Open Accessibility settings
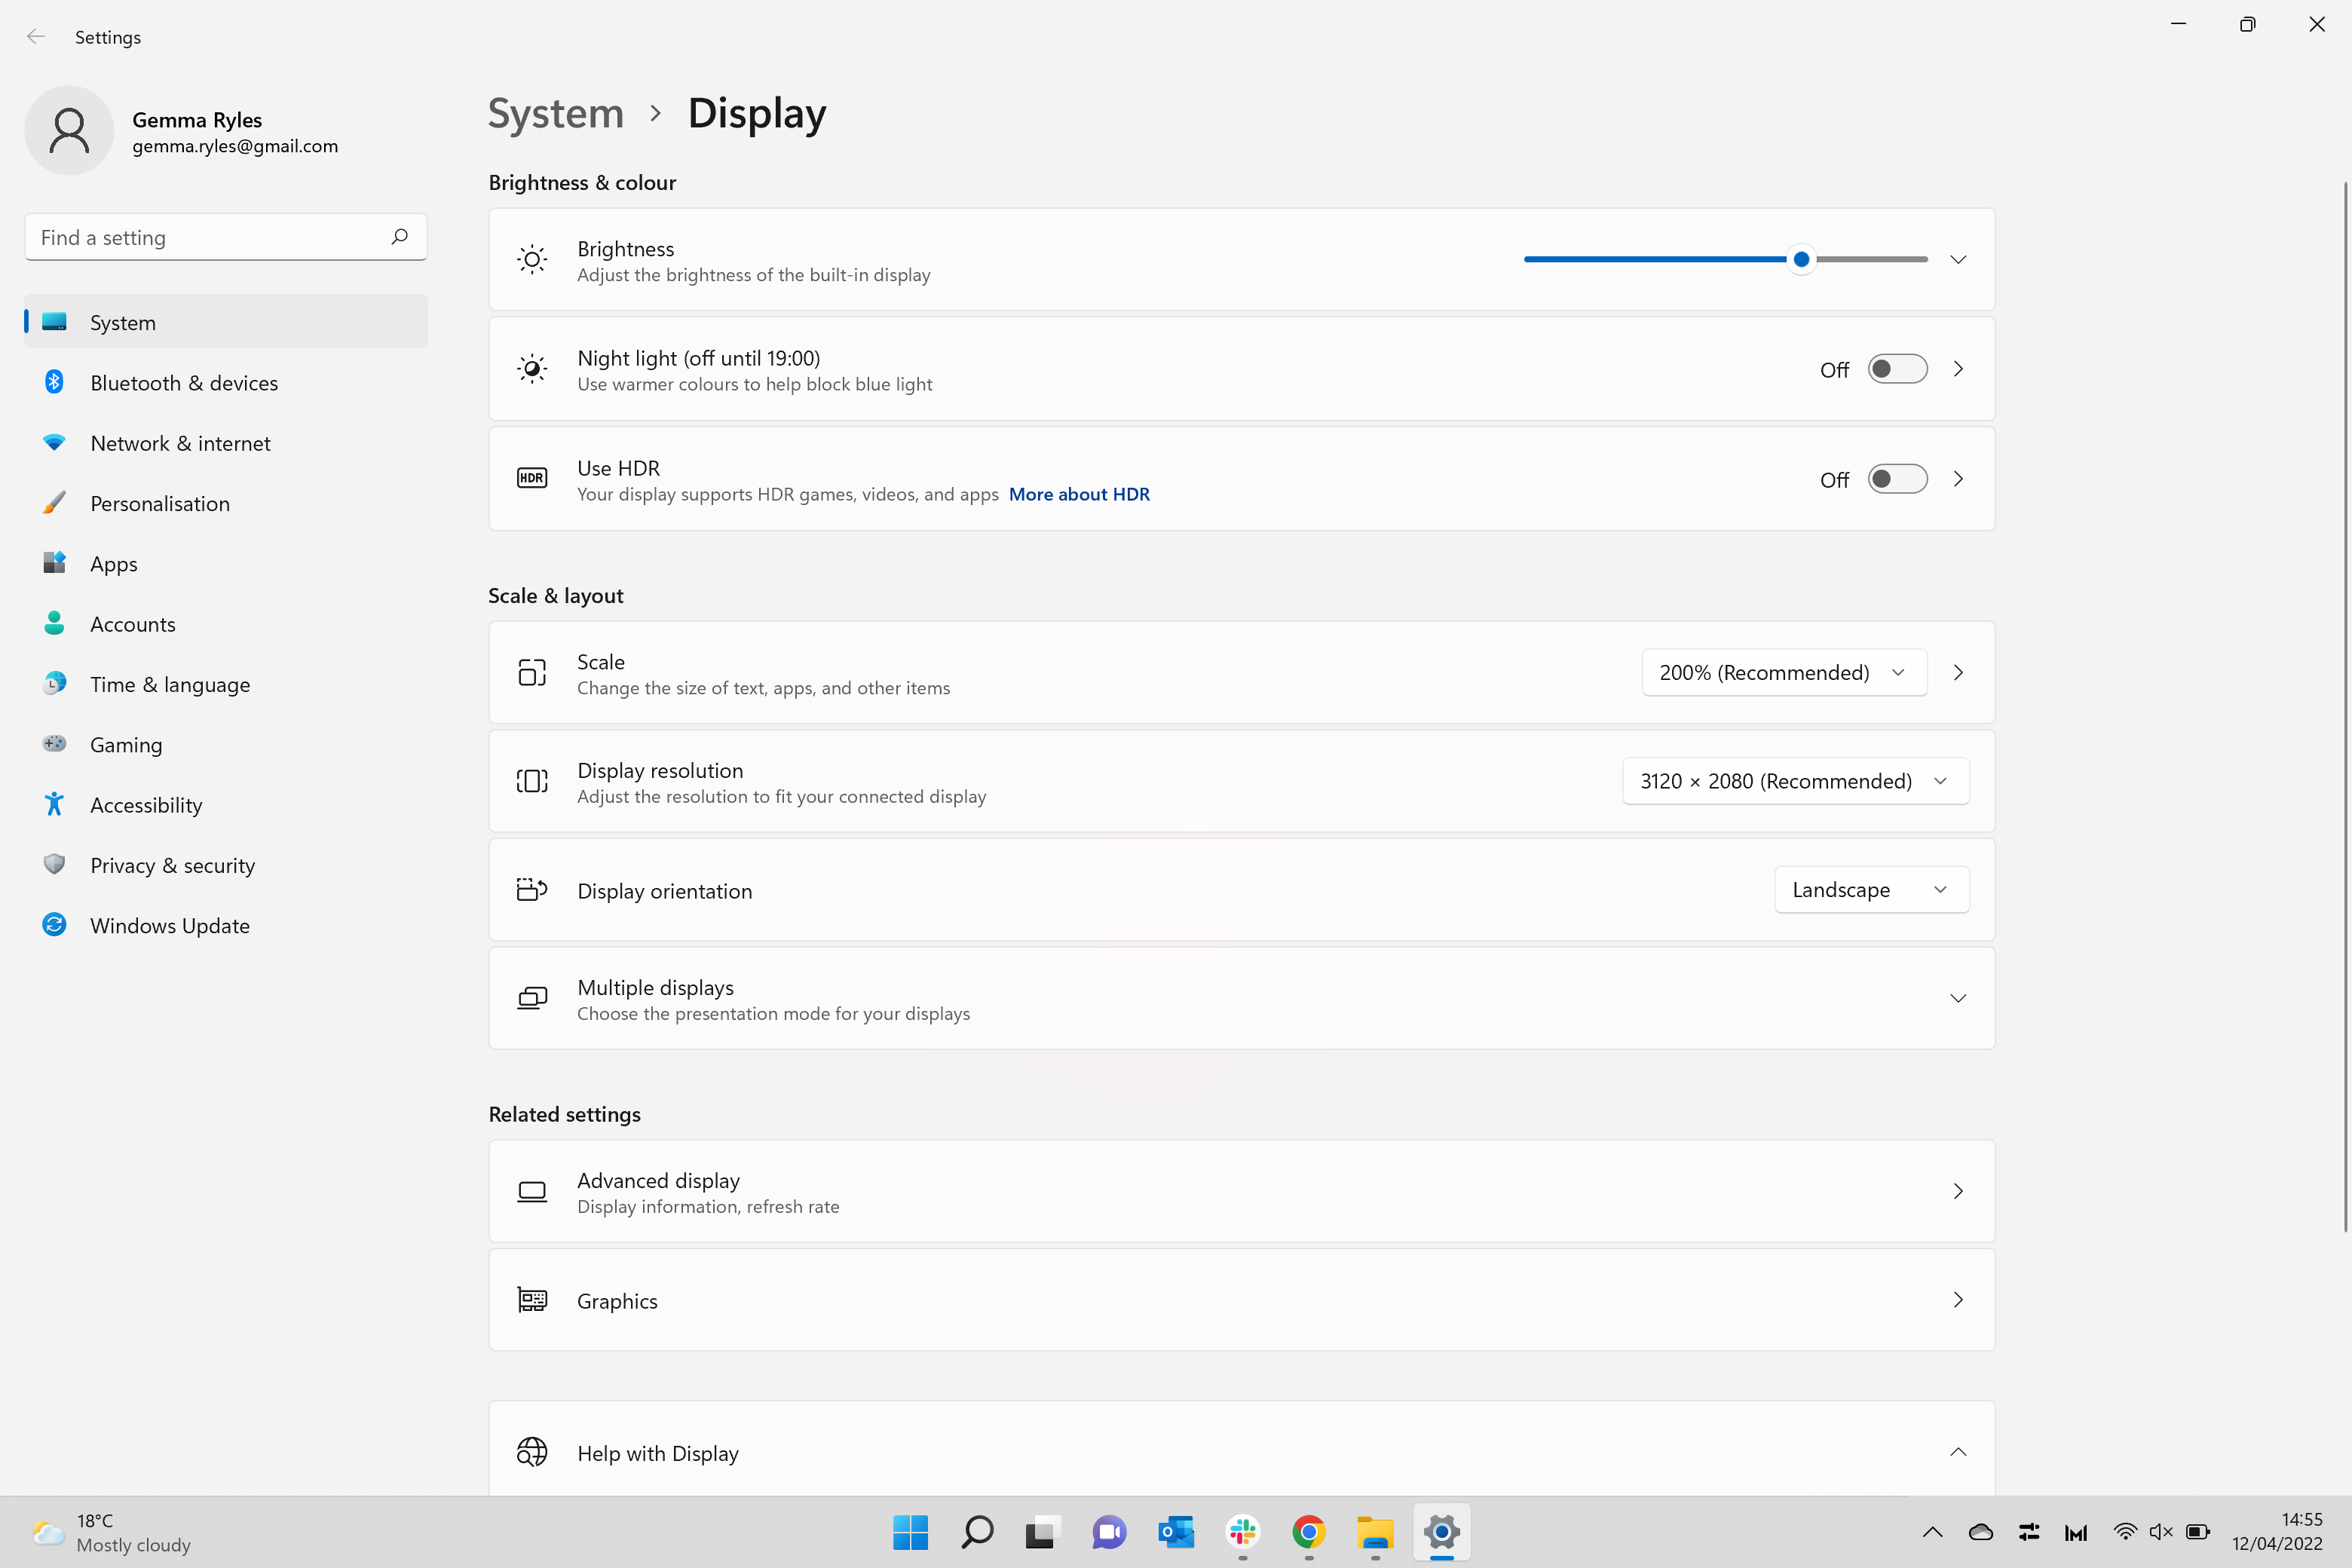This screenshot has height=1568, width=2352. (x=226, y=805)
